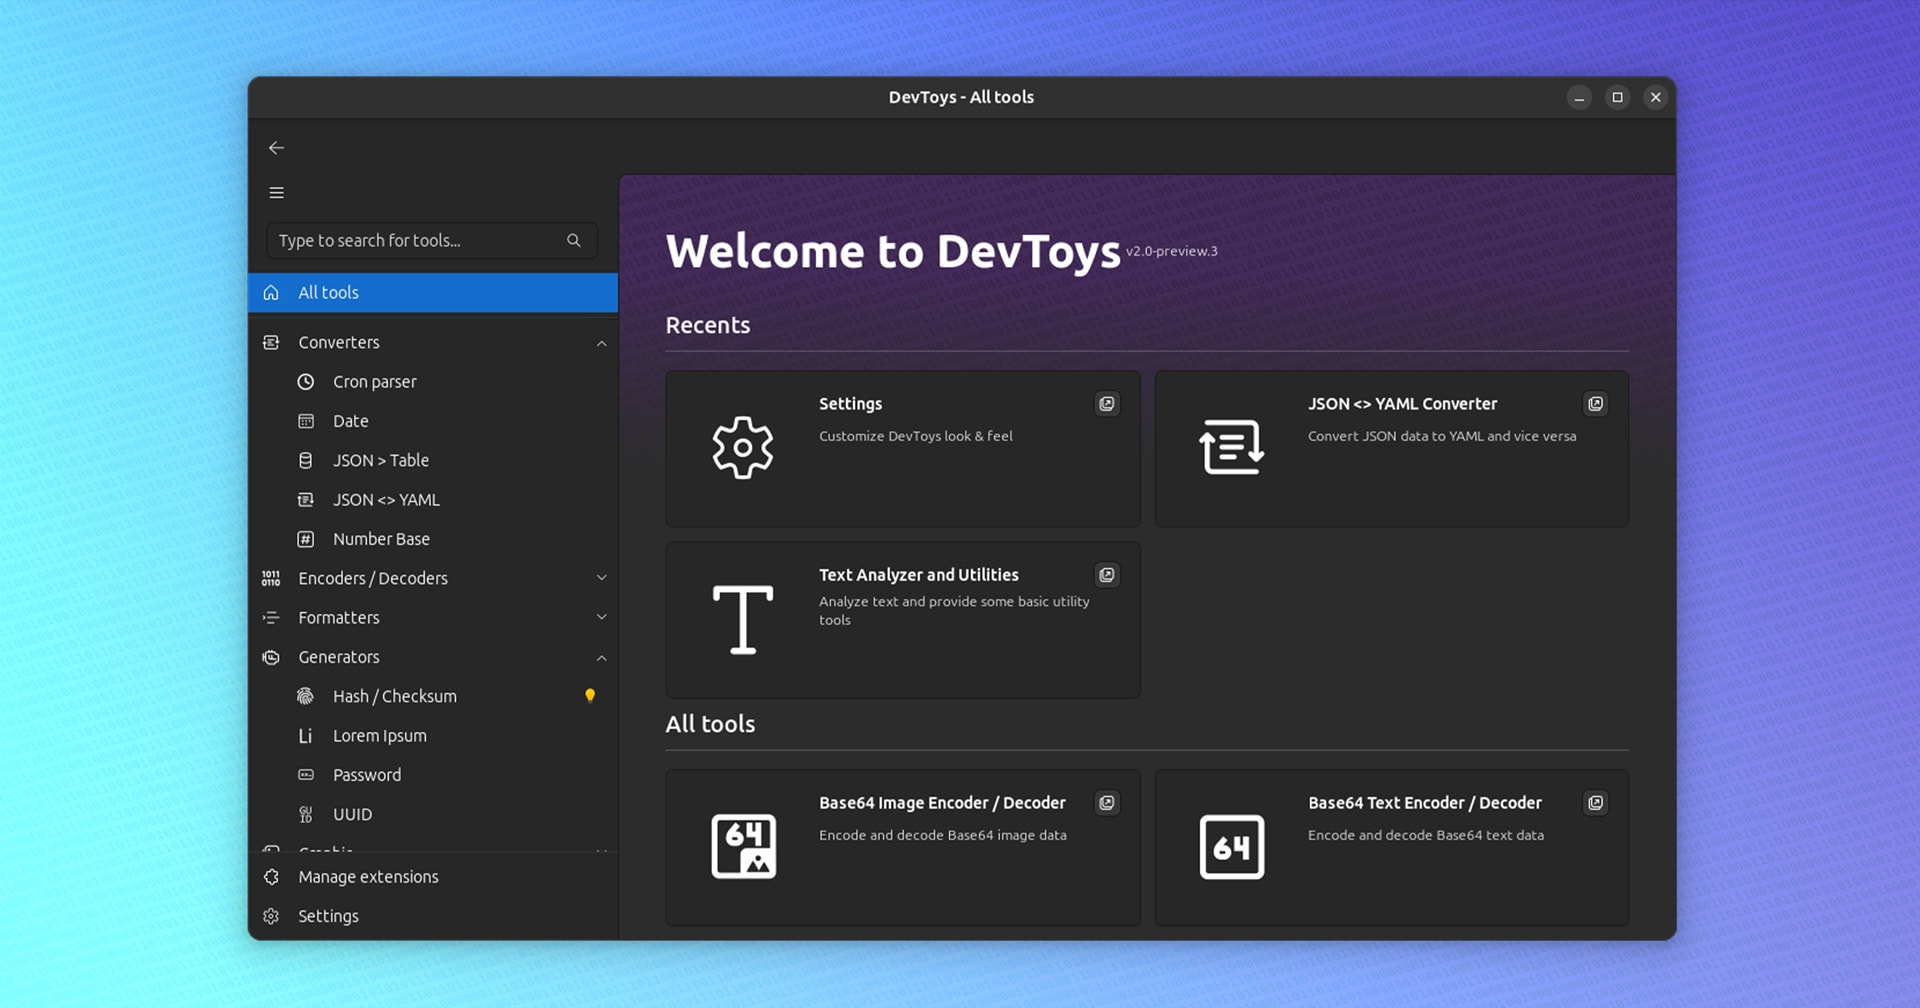1920x1008 pixels.
Task: Open Manage extensions
Action: [368, 877]
